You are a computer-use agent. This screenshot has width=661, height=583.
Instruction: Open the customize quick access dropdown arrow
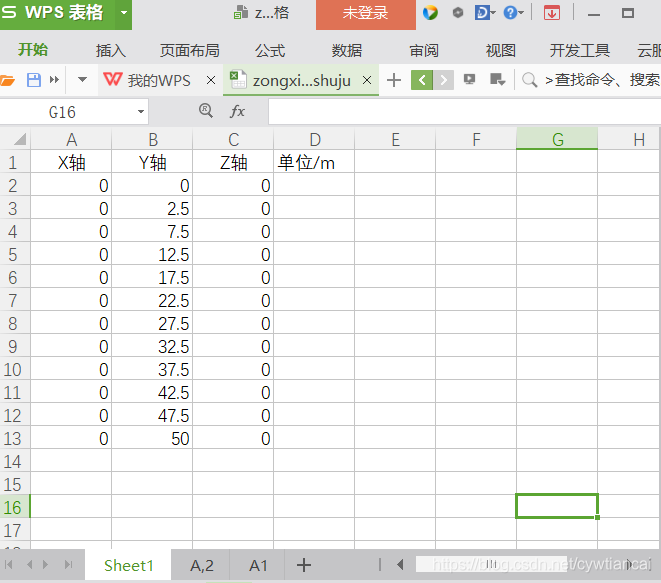(82, 80)
